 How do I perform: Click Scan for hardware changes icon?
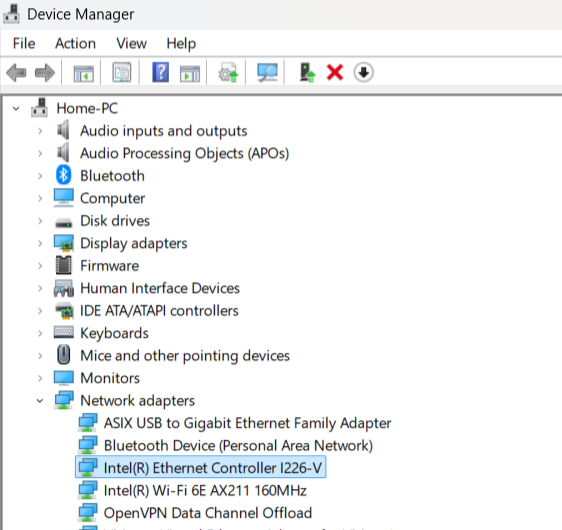pos(267,73)
